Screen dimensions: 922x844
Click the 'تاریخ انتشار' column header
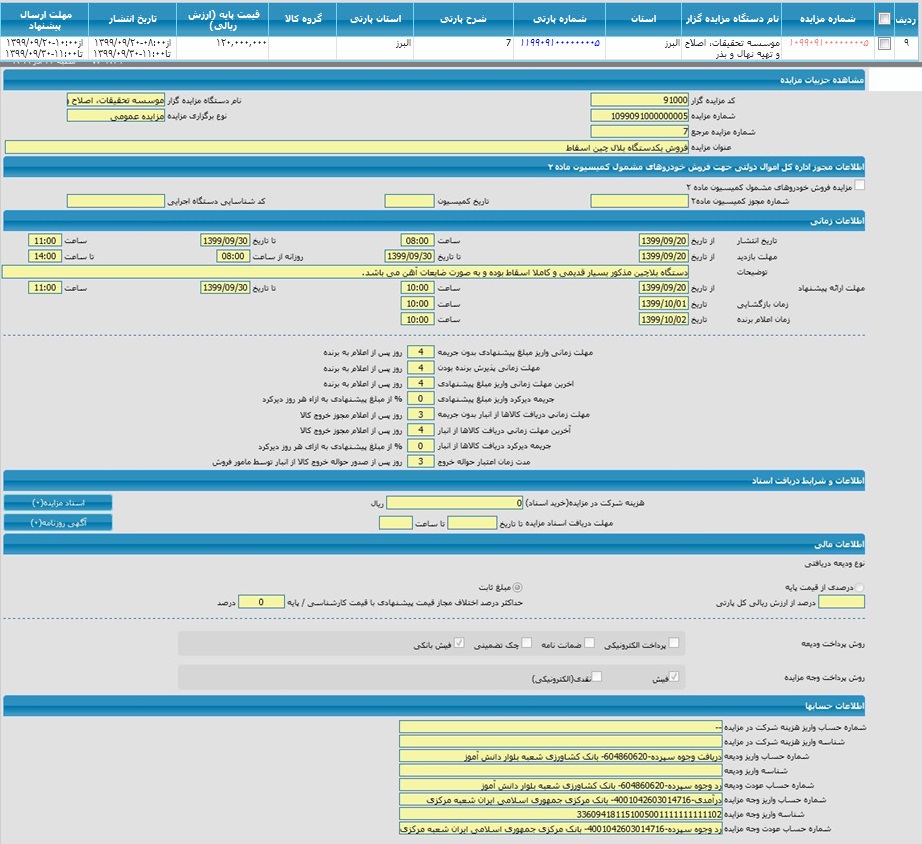point(132,18)
